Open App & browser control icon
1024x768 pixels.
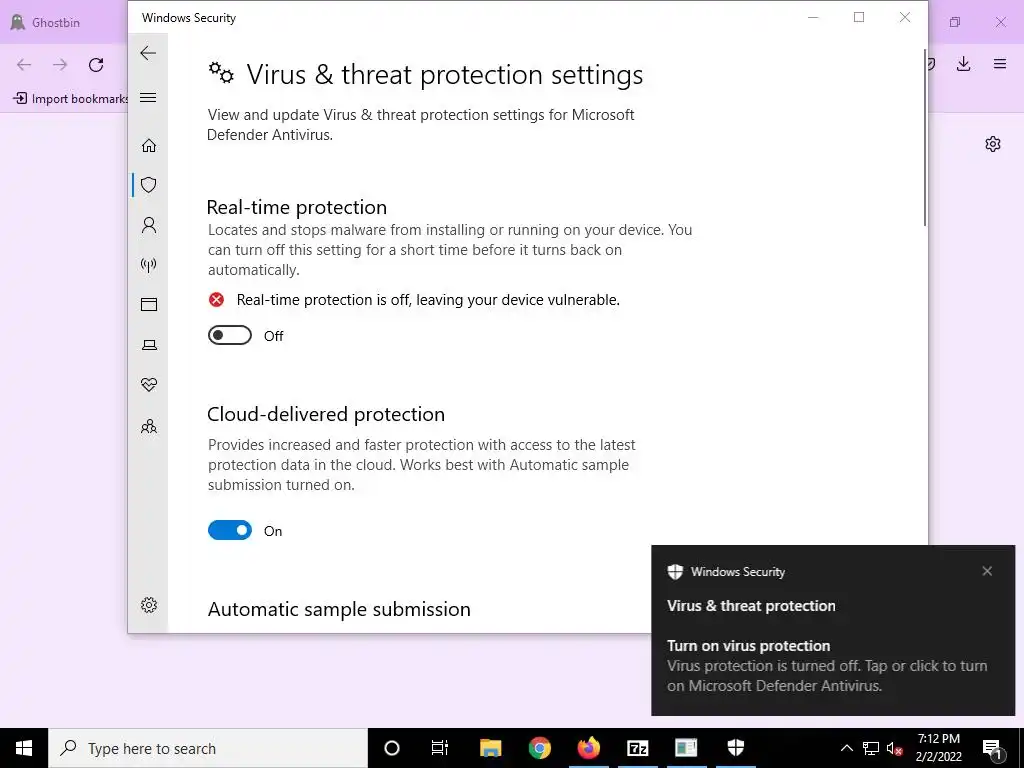coord(149,304)
